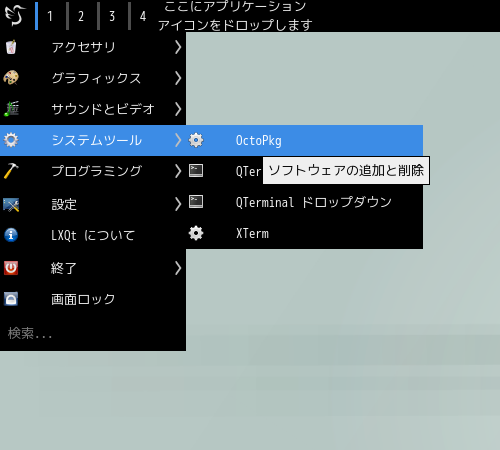The height and width of the screenshot is (450, 500).
Task: Click the 設定 tools icon
Action: pyautogui.click(x=11, y=204)
